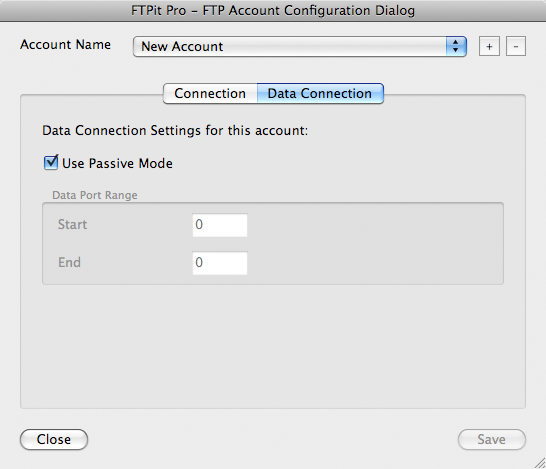Focus the End port input field
The width and height of the screenshot is (546, 469).
pyautogui.click(x=220, y=263)
